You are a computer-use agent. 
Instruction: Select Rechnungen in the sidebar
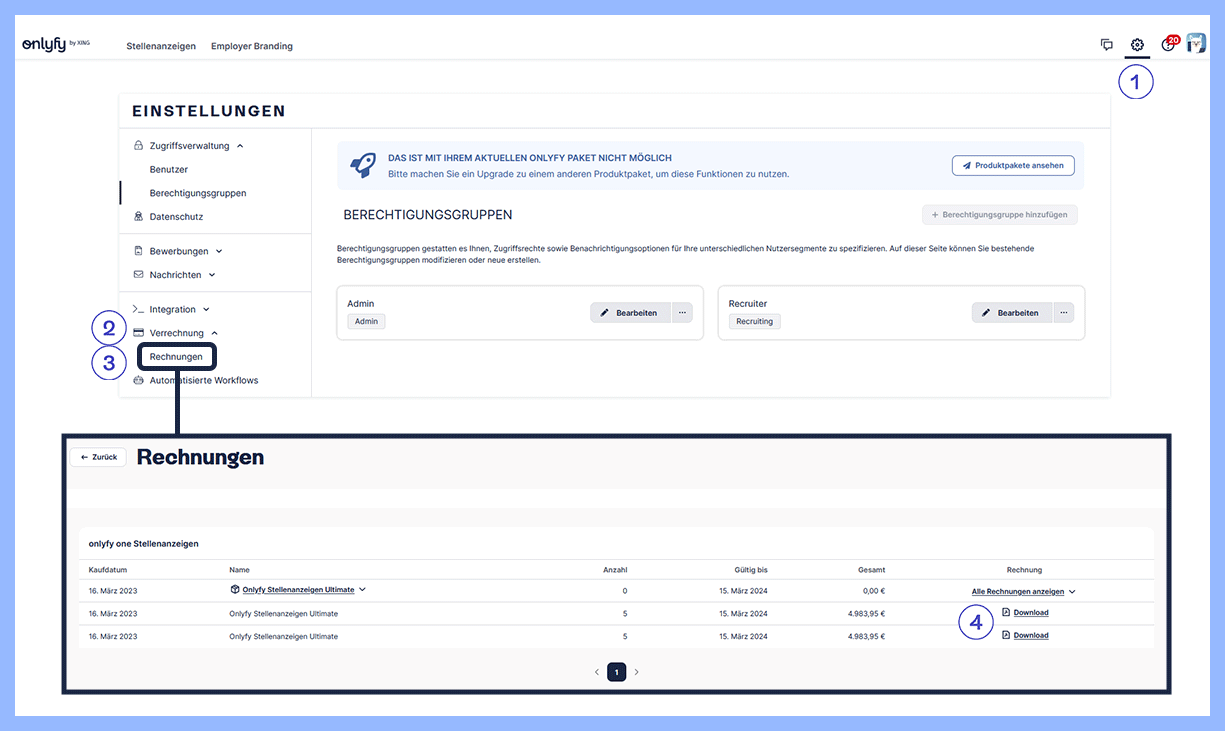[176, 357]
